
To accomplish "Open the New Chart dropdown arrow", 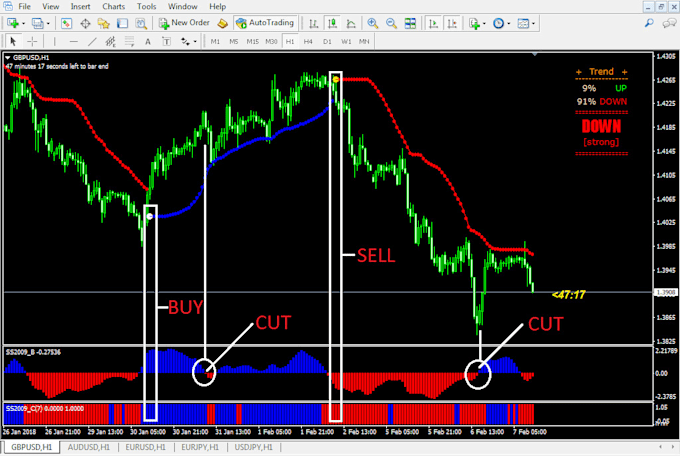I will pos(23,23).
